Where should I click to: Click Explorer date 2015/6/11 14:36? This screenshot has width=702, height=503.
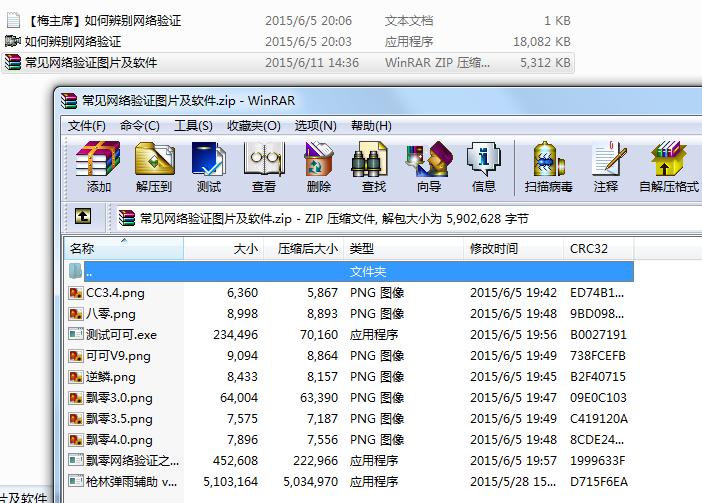[x=312, y=62]
